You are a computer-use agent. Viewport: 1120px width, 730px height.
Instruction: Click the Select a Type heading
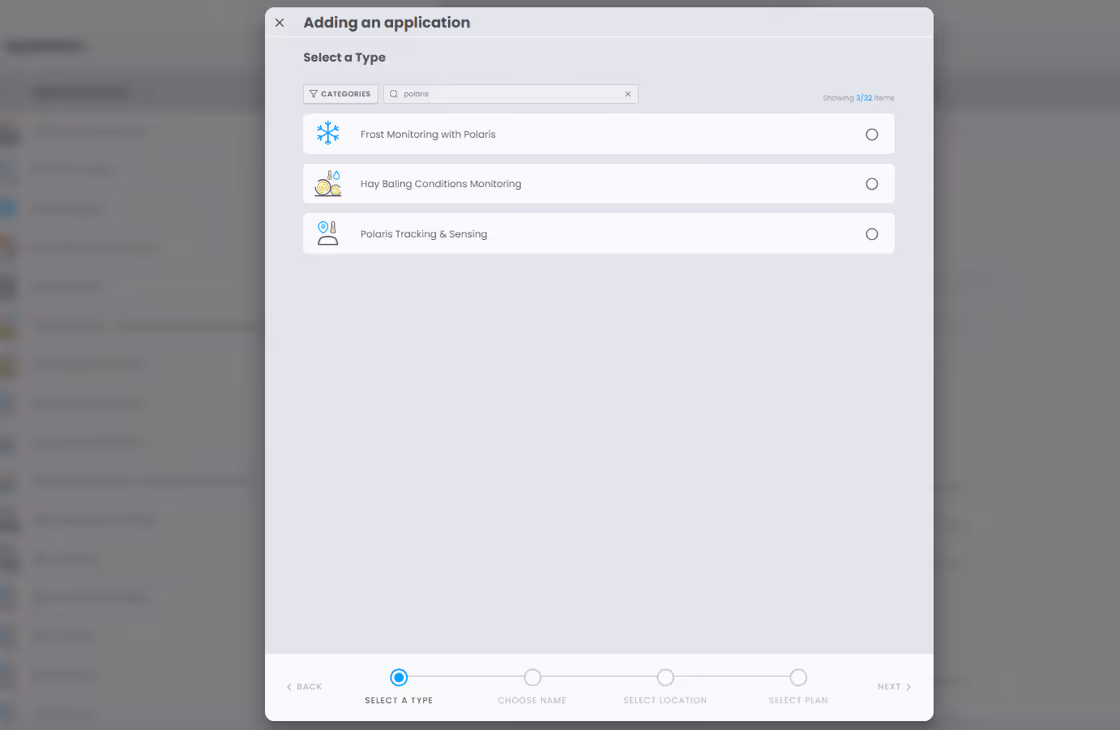tap(344, 58)
